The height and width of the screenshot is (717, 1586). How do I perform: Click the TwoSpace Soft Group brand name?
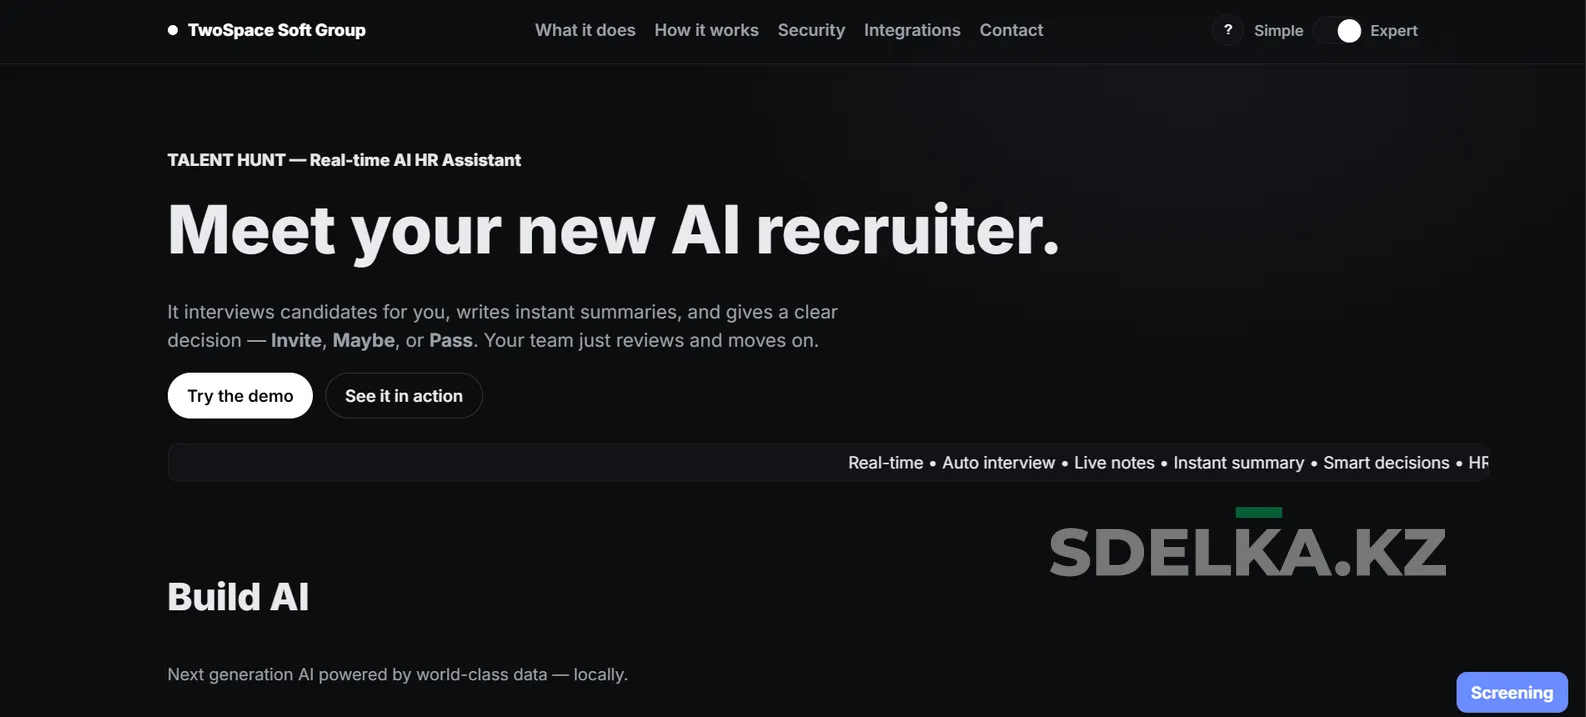(x=277, y=30)
